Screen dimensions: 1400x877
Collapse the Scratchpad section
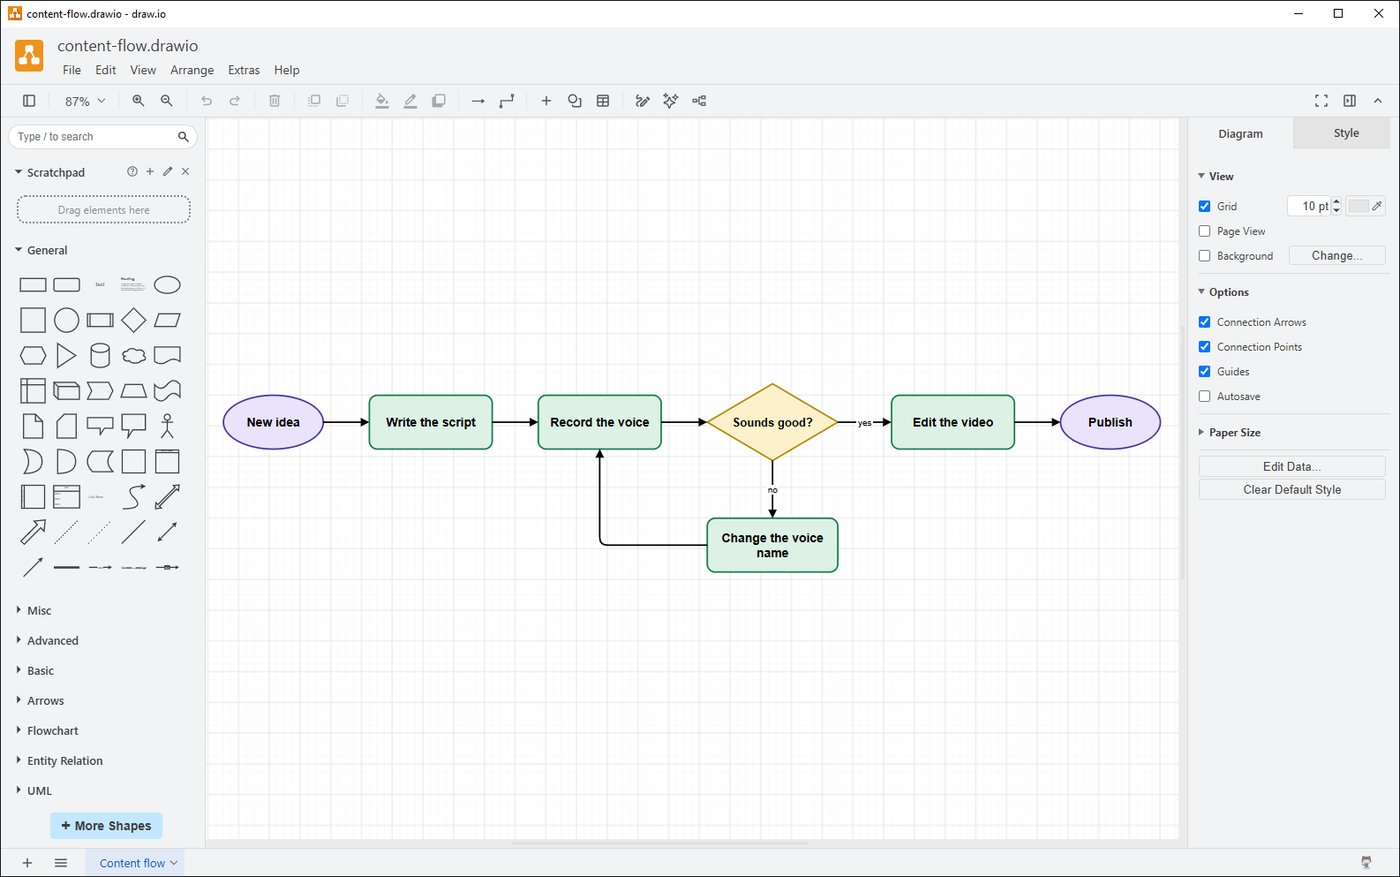tap(50, 172)
